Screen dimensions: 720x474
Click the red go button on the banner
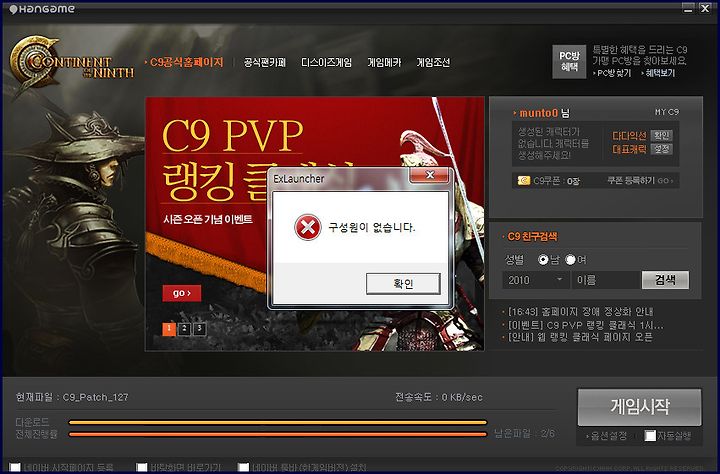click(181, 293)
